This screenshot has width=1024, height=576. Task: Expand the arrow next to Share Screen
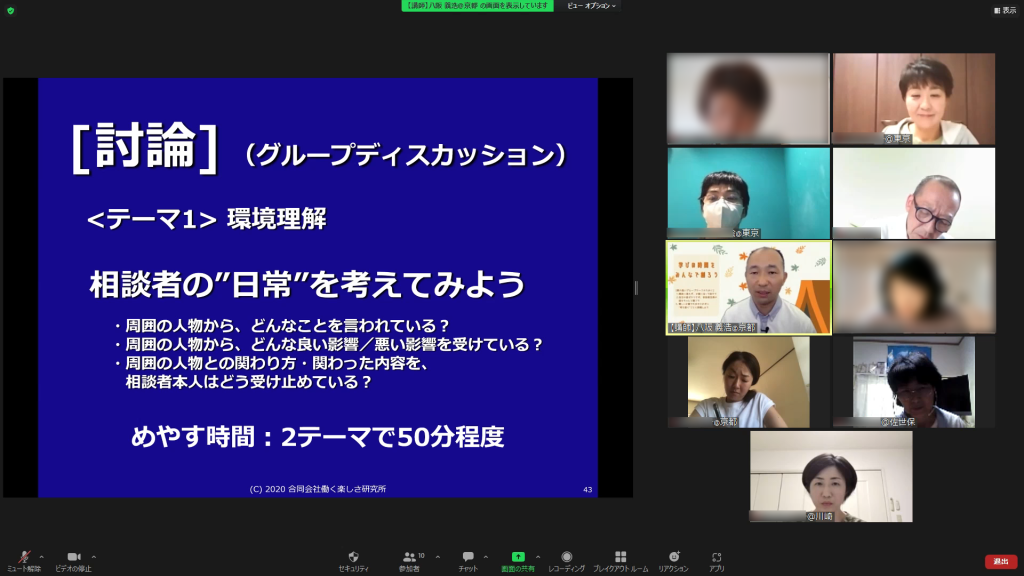[x=538, y=557]
